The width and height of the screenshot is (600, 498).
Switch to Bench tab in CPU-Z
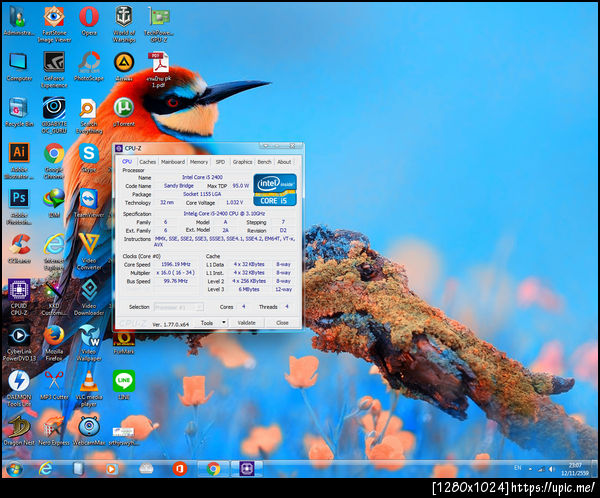tap(264, 162)
